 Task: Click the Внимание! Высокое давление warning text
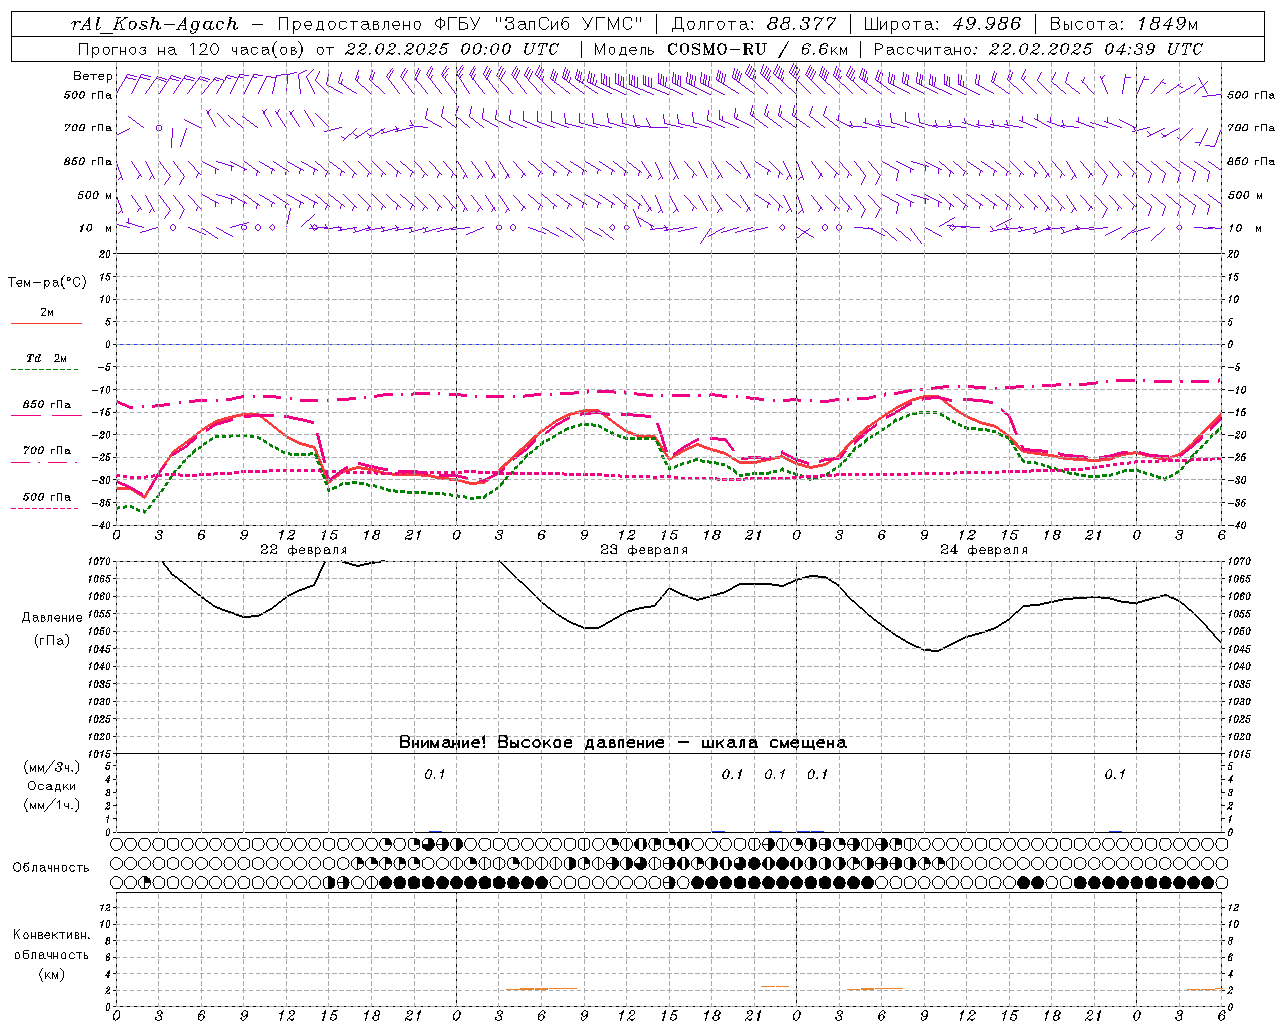pyautogui.click(x=623, y=742)
